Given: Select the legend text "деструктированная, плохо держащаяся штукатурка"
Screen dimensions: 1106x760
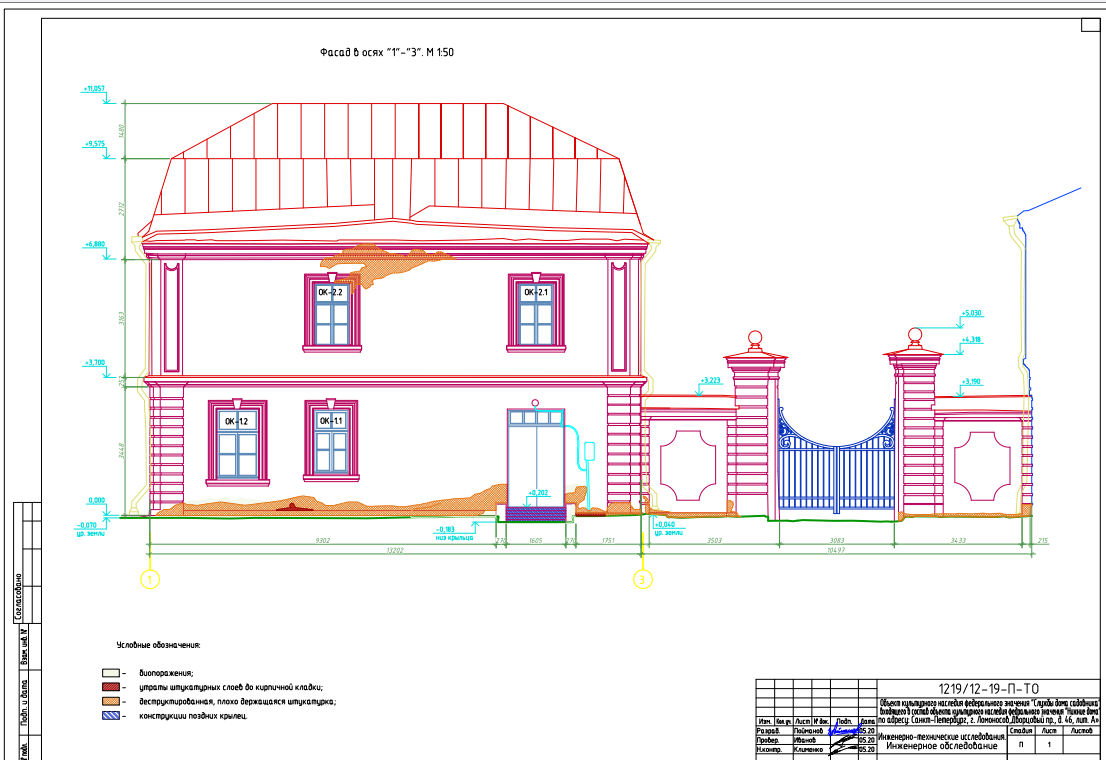Looking at the screenshot, I should tap(237, 702).
